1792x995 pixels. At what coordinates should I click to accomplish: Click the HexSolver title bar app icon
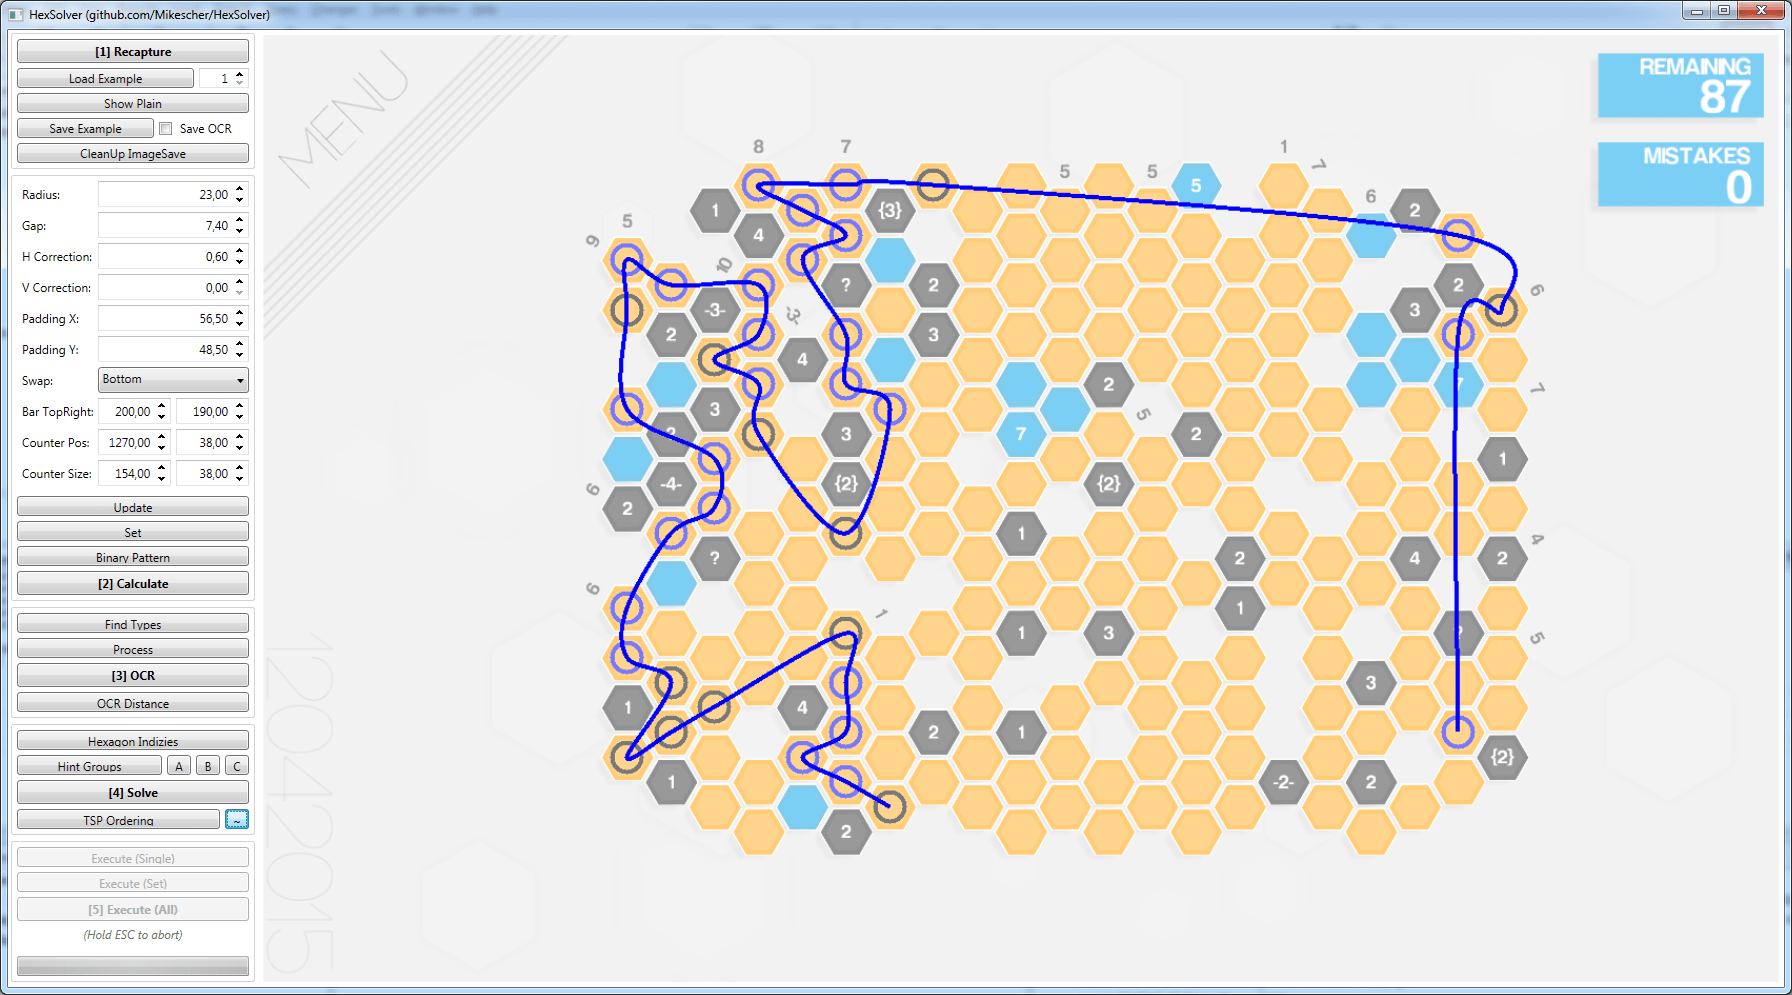click(15, 14)
